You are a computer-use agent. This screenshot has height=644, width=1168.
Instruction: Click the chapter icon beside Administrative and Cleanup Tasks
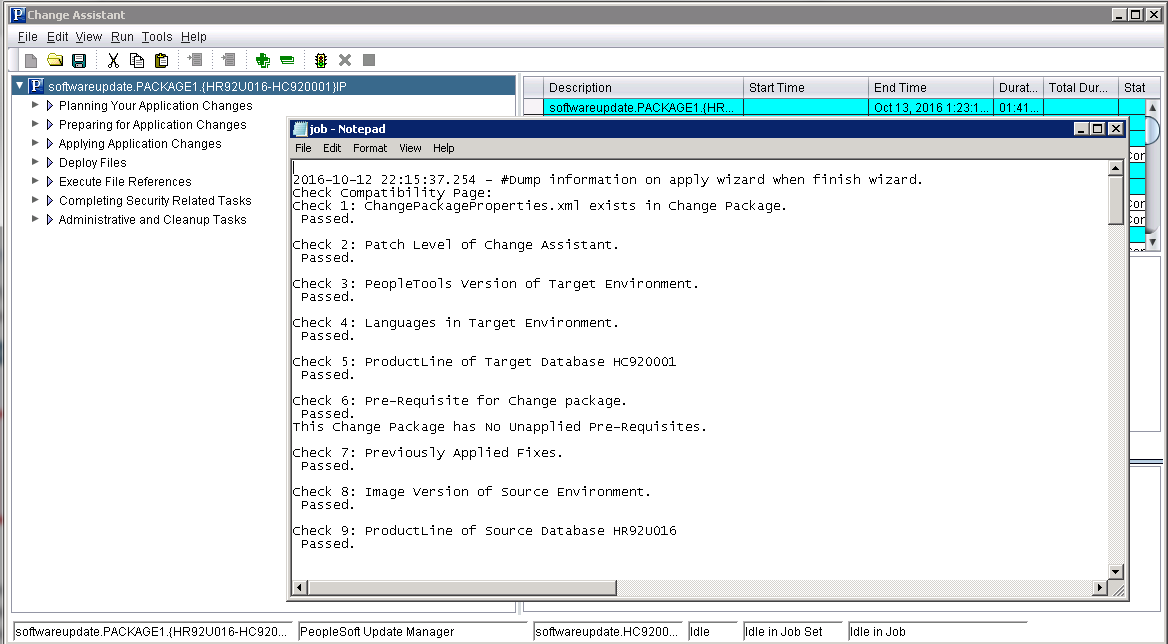click(x=50, y=220)
